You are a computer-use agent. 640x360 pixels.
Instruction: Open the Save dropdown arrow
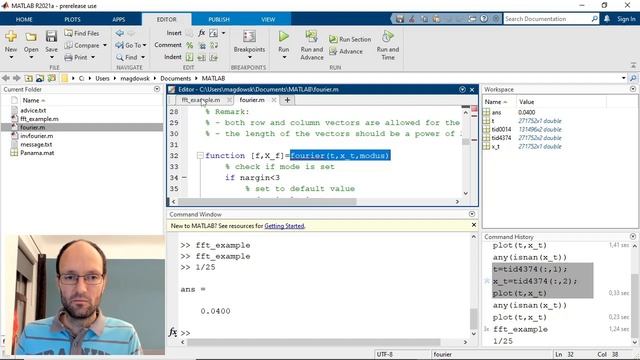(51, 58)
